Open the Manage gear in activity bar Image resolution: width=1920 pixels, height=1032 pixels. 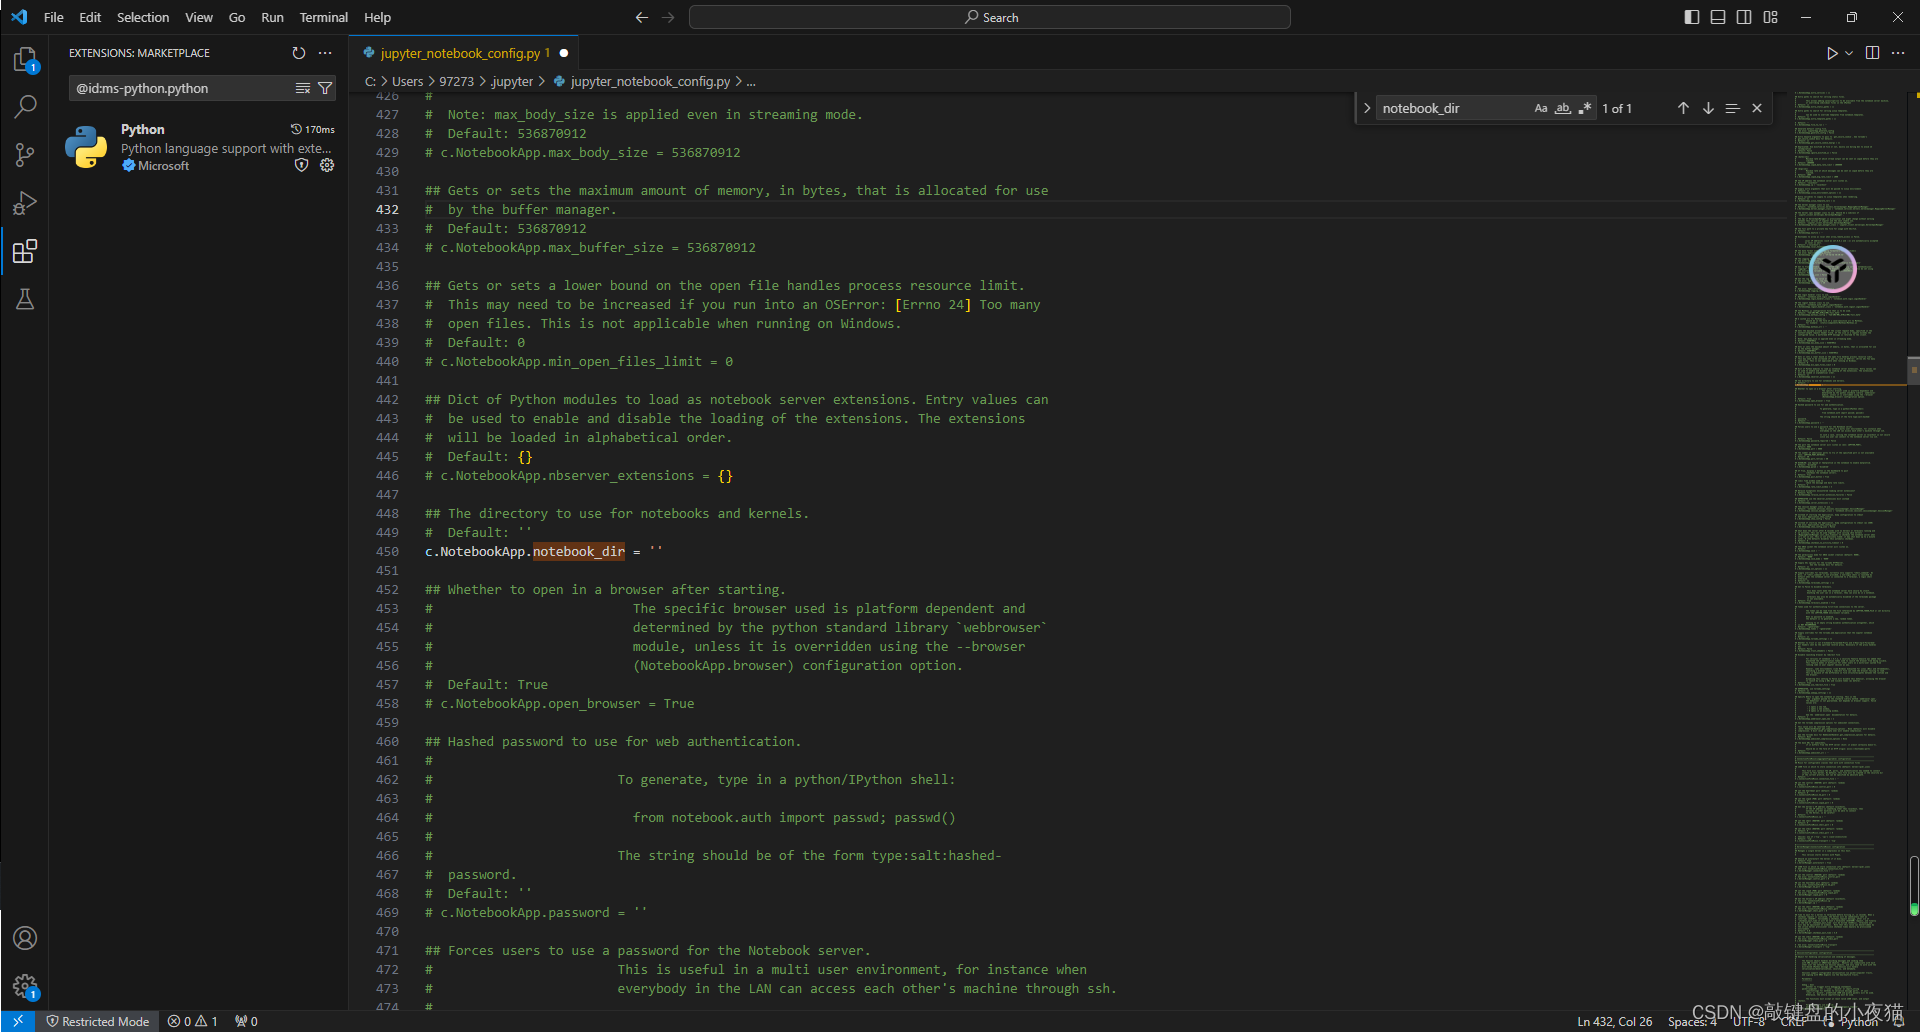tap(25, 986)
